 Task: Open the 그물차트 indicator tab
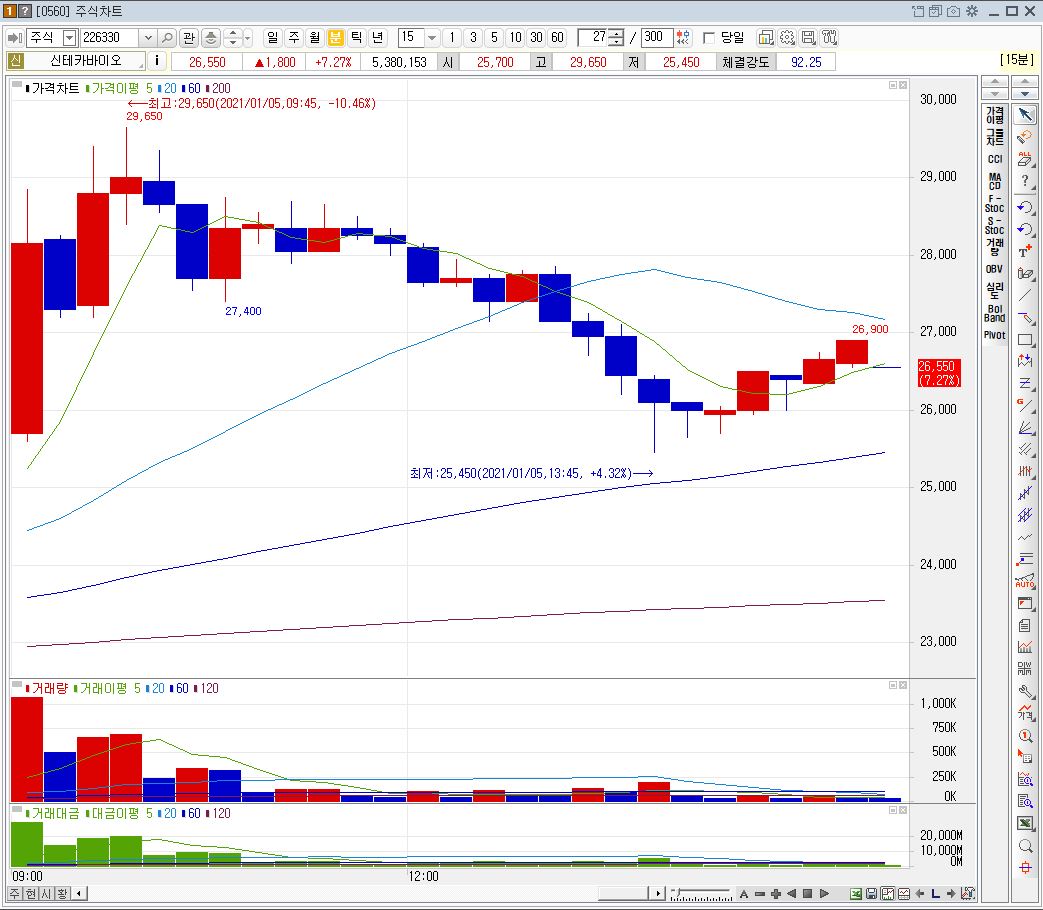pos(994,137)
